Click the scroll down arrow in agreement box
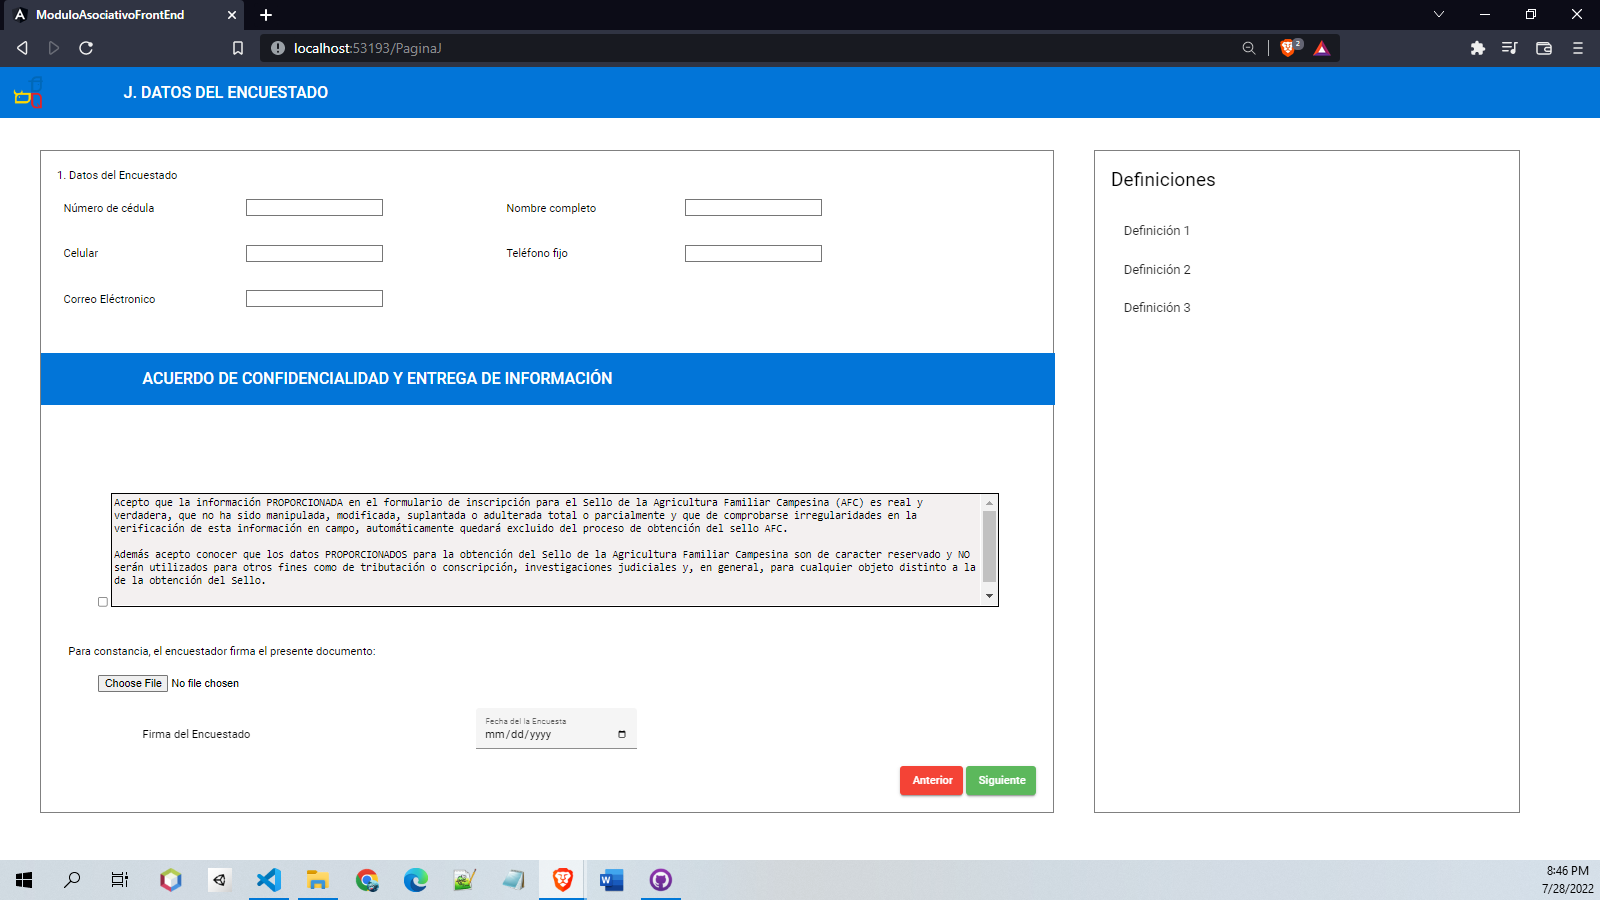This screenshot has height=900, width=1600. click(x=989, y=596)
